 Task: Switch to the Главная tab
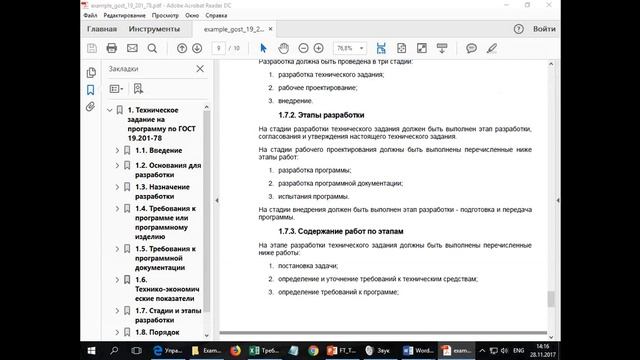click(x=102, y=29)
